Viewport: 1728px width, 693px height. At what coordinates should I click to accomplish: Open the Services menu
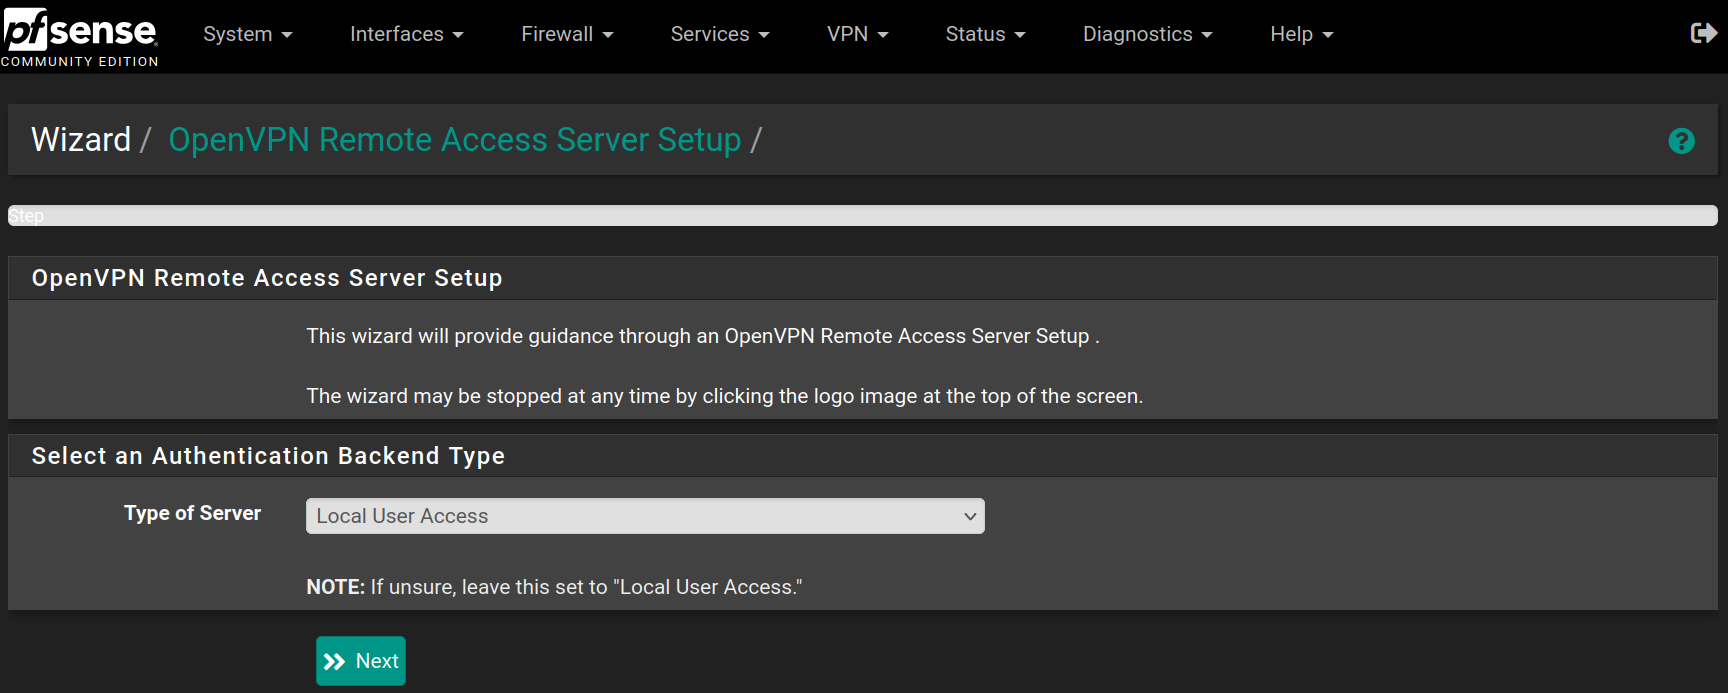pos(720,34)
